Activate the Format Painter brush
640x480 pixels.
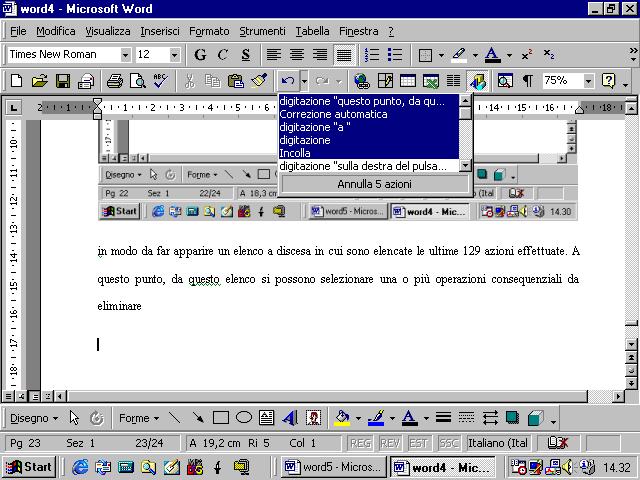pyautogui.click(x=259, y=81)
